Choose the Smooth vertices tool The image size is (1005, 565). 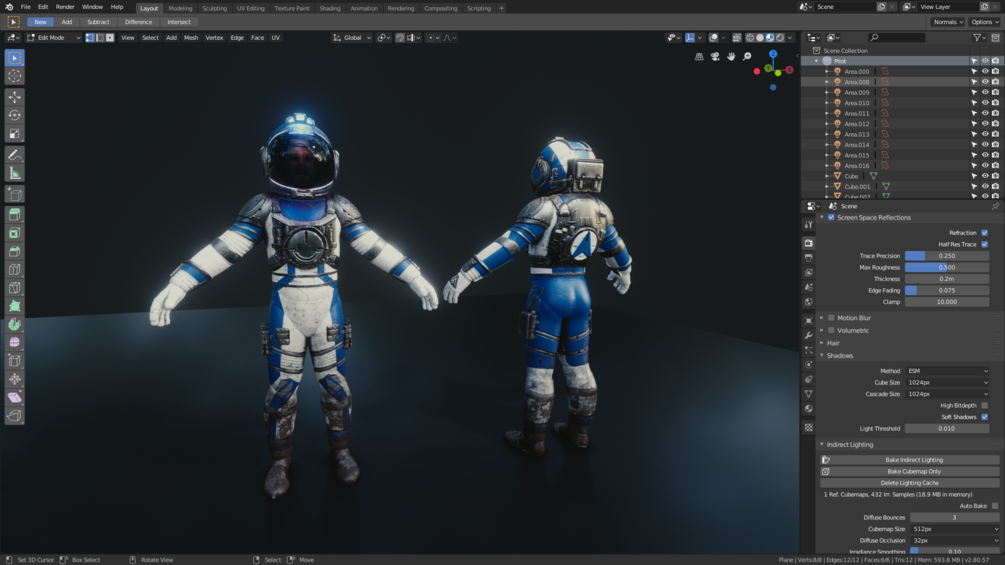pos(14,343)
